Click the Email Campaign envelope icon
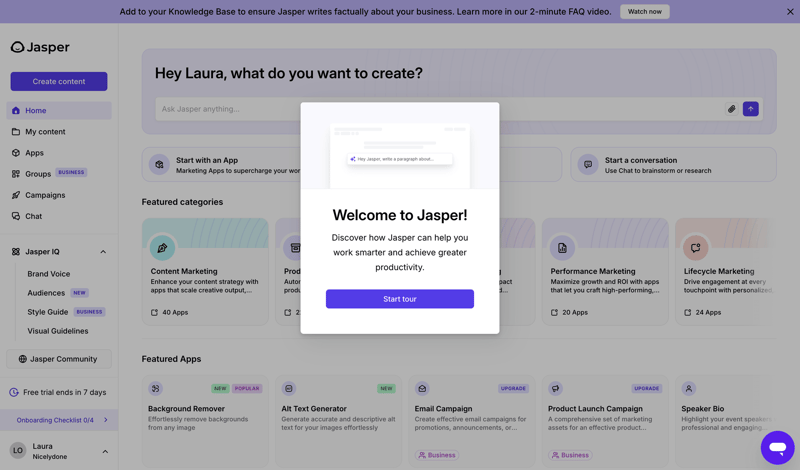This screenshot has height=470, width=800. [422, 388]
